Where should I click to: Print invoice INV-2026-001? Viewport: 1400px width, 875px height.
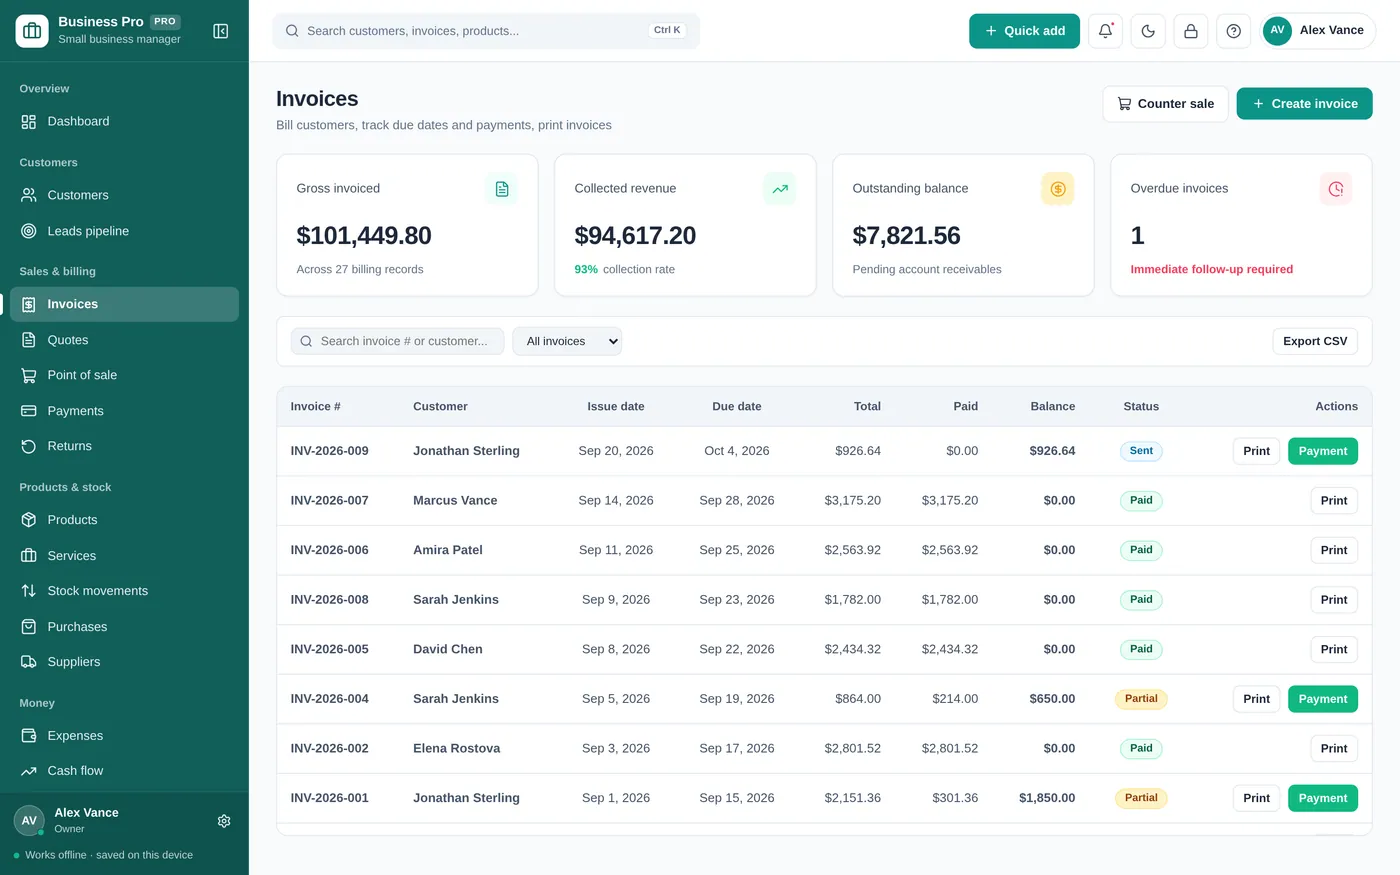(x=1256, y=798)
